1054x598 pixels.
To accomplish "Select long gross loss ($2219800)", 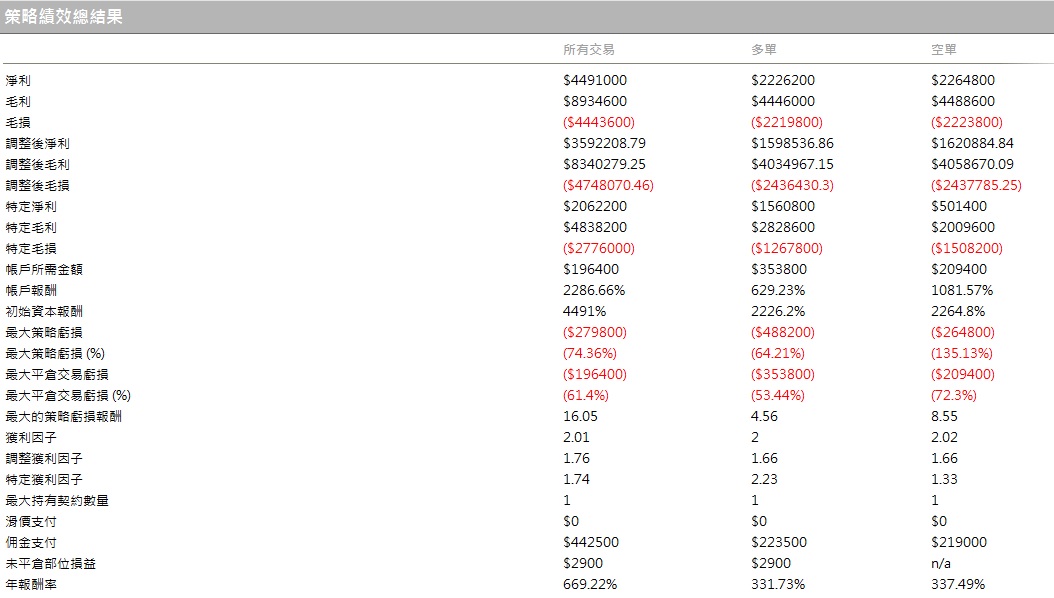I will click(x=786, y=122).
